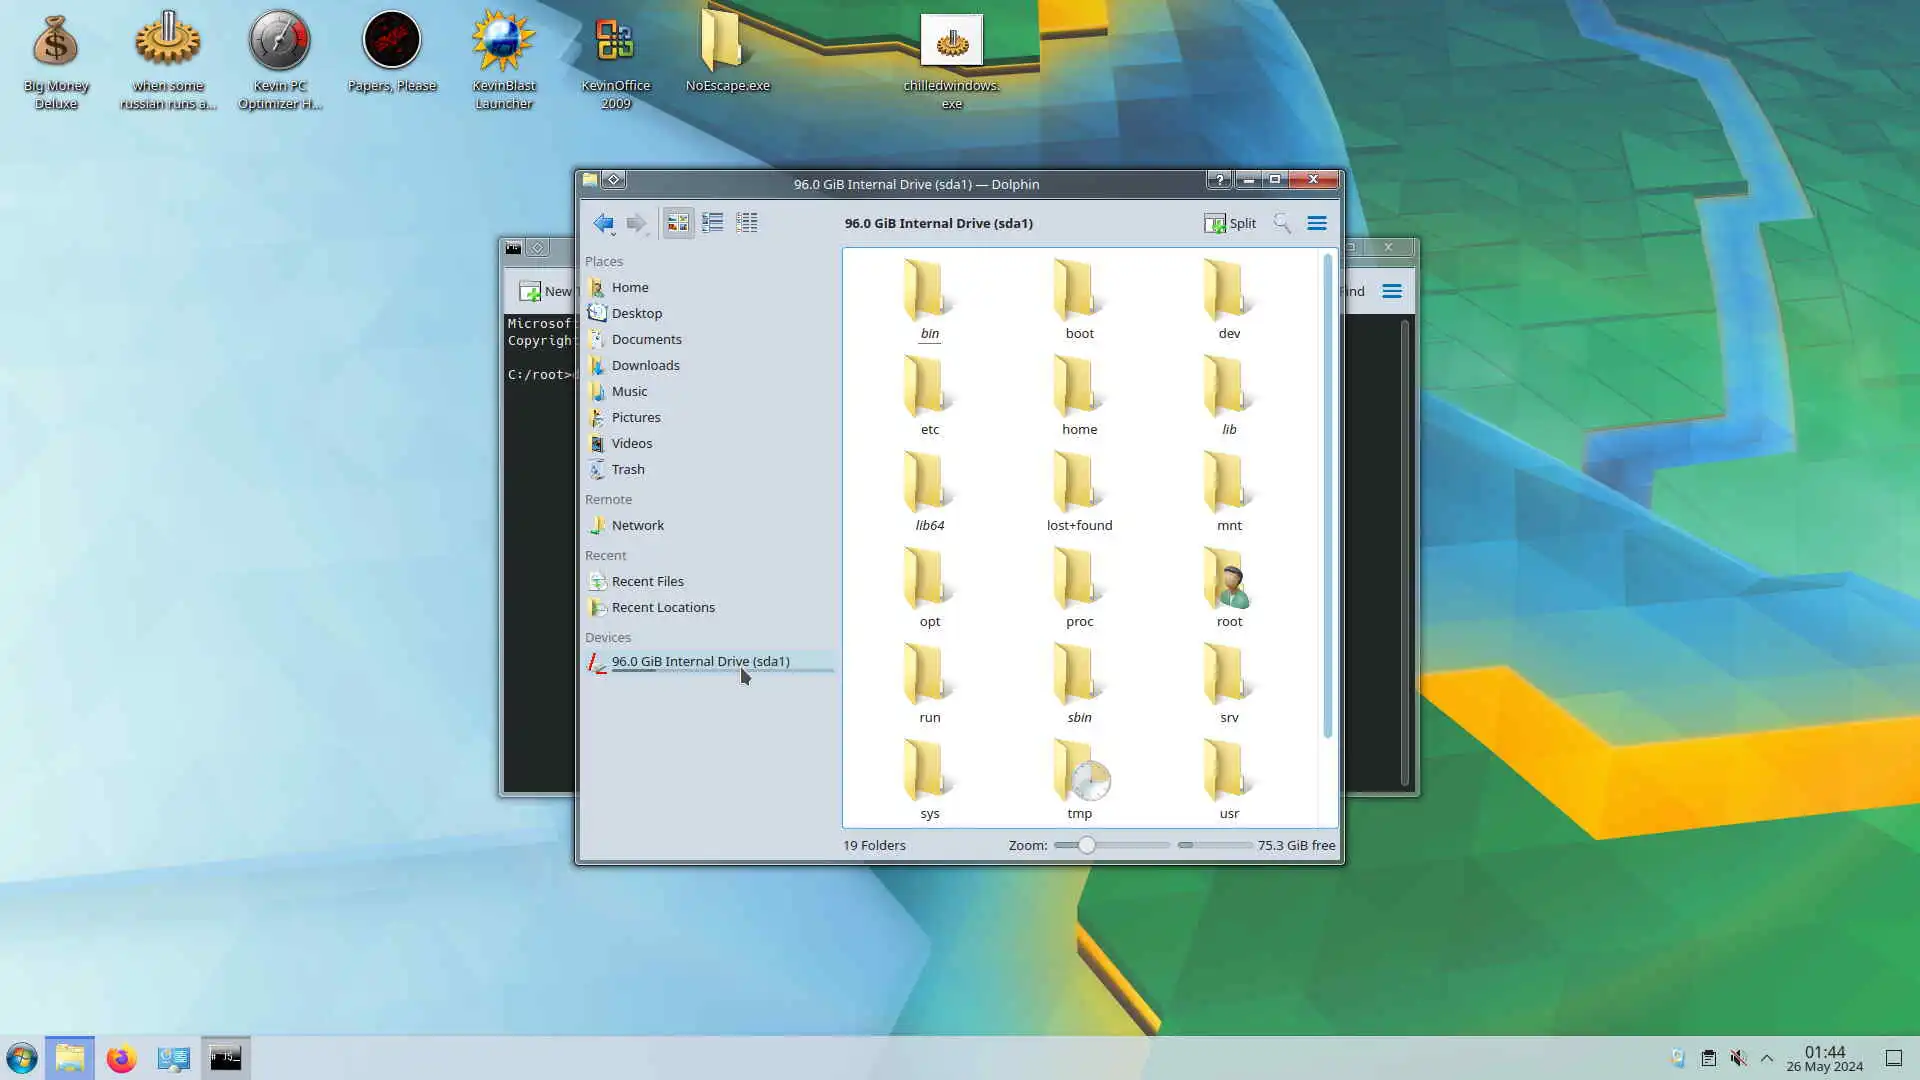Open the search magnifier in Dolphin
This screenshot has height=1080, width=1920.
tap(1282, 223)
